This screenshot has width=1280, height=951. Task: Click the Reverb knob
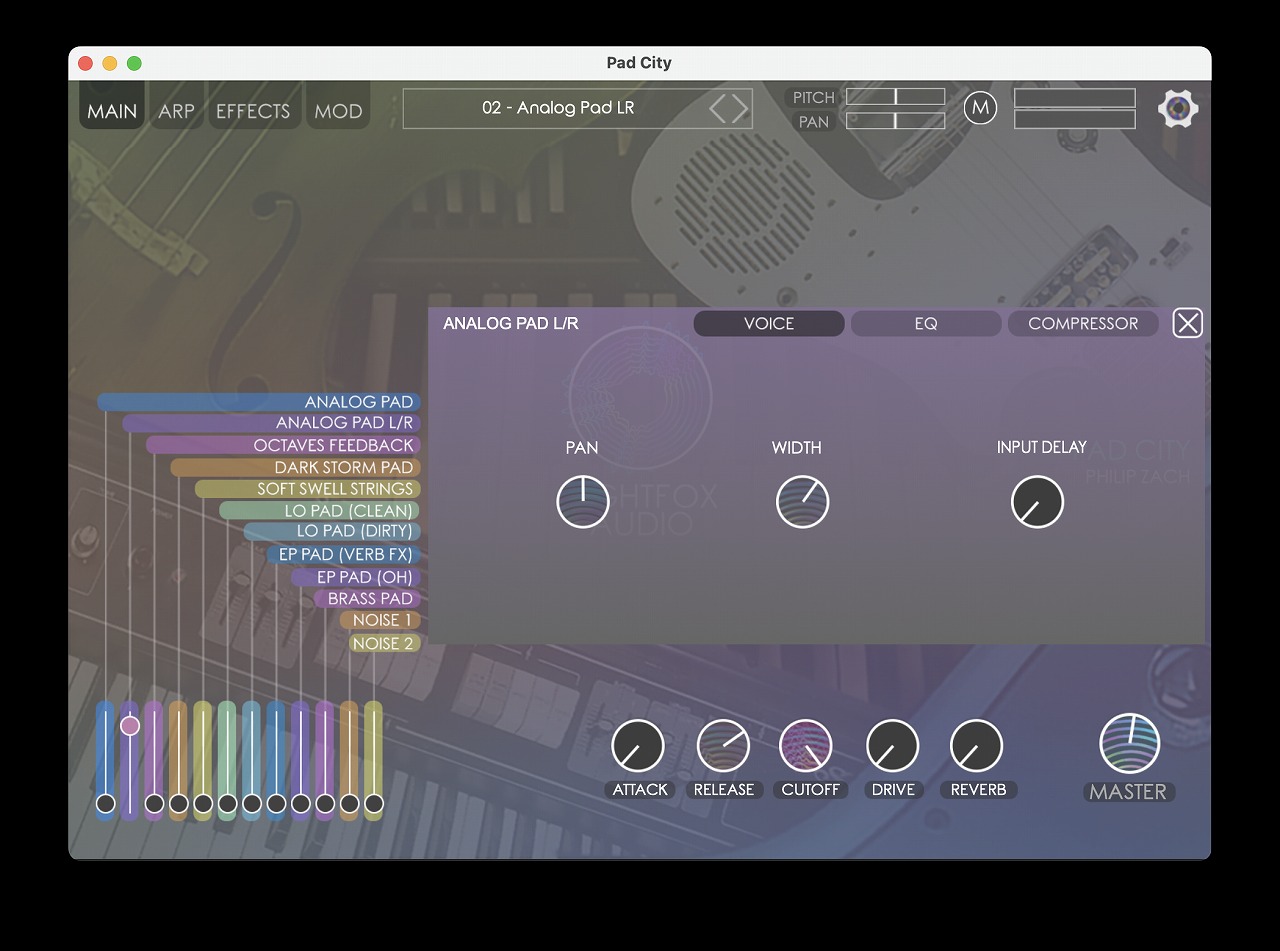pyautogui.click(x=976, y=746)
